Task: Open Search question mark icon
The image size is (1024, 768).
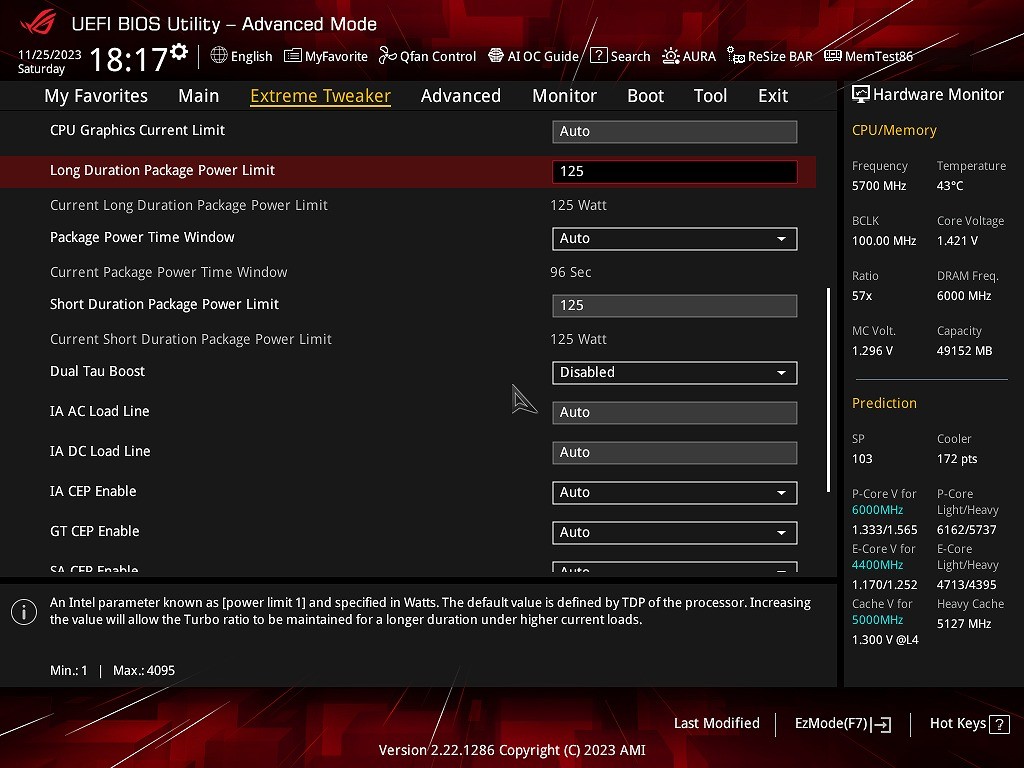Action: pyautogui.click(x=598, y=56)
